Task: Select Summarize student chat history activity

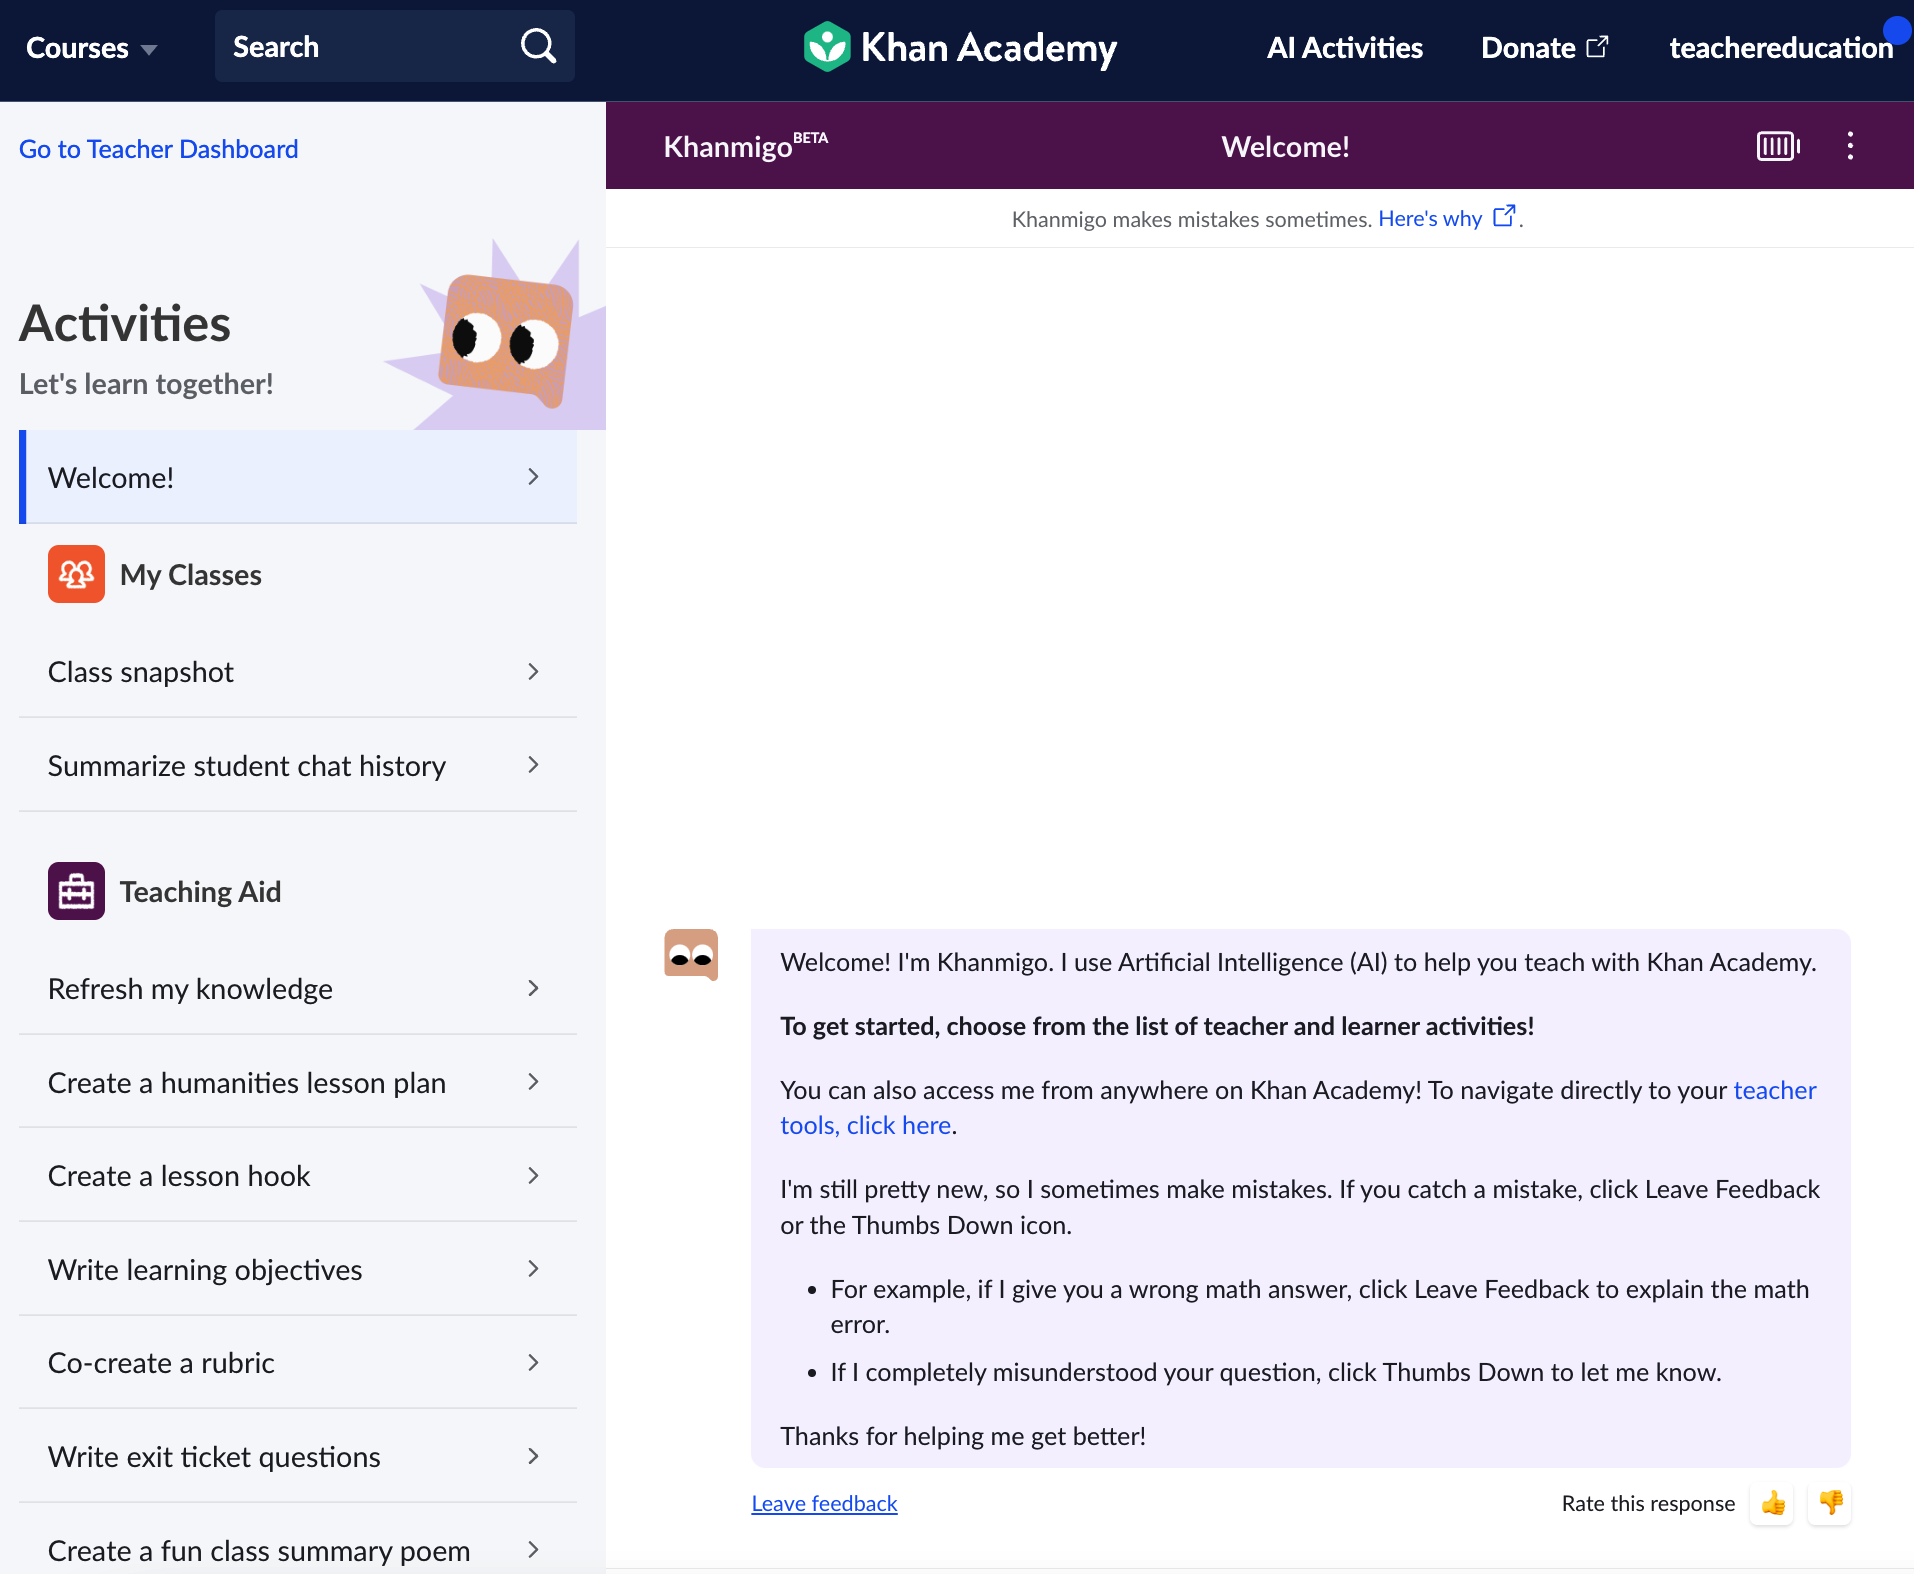Action: pos(298,765)
